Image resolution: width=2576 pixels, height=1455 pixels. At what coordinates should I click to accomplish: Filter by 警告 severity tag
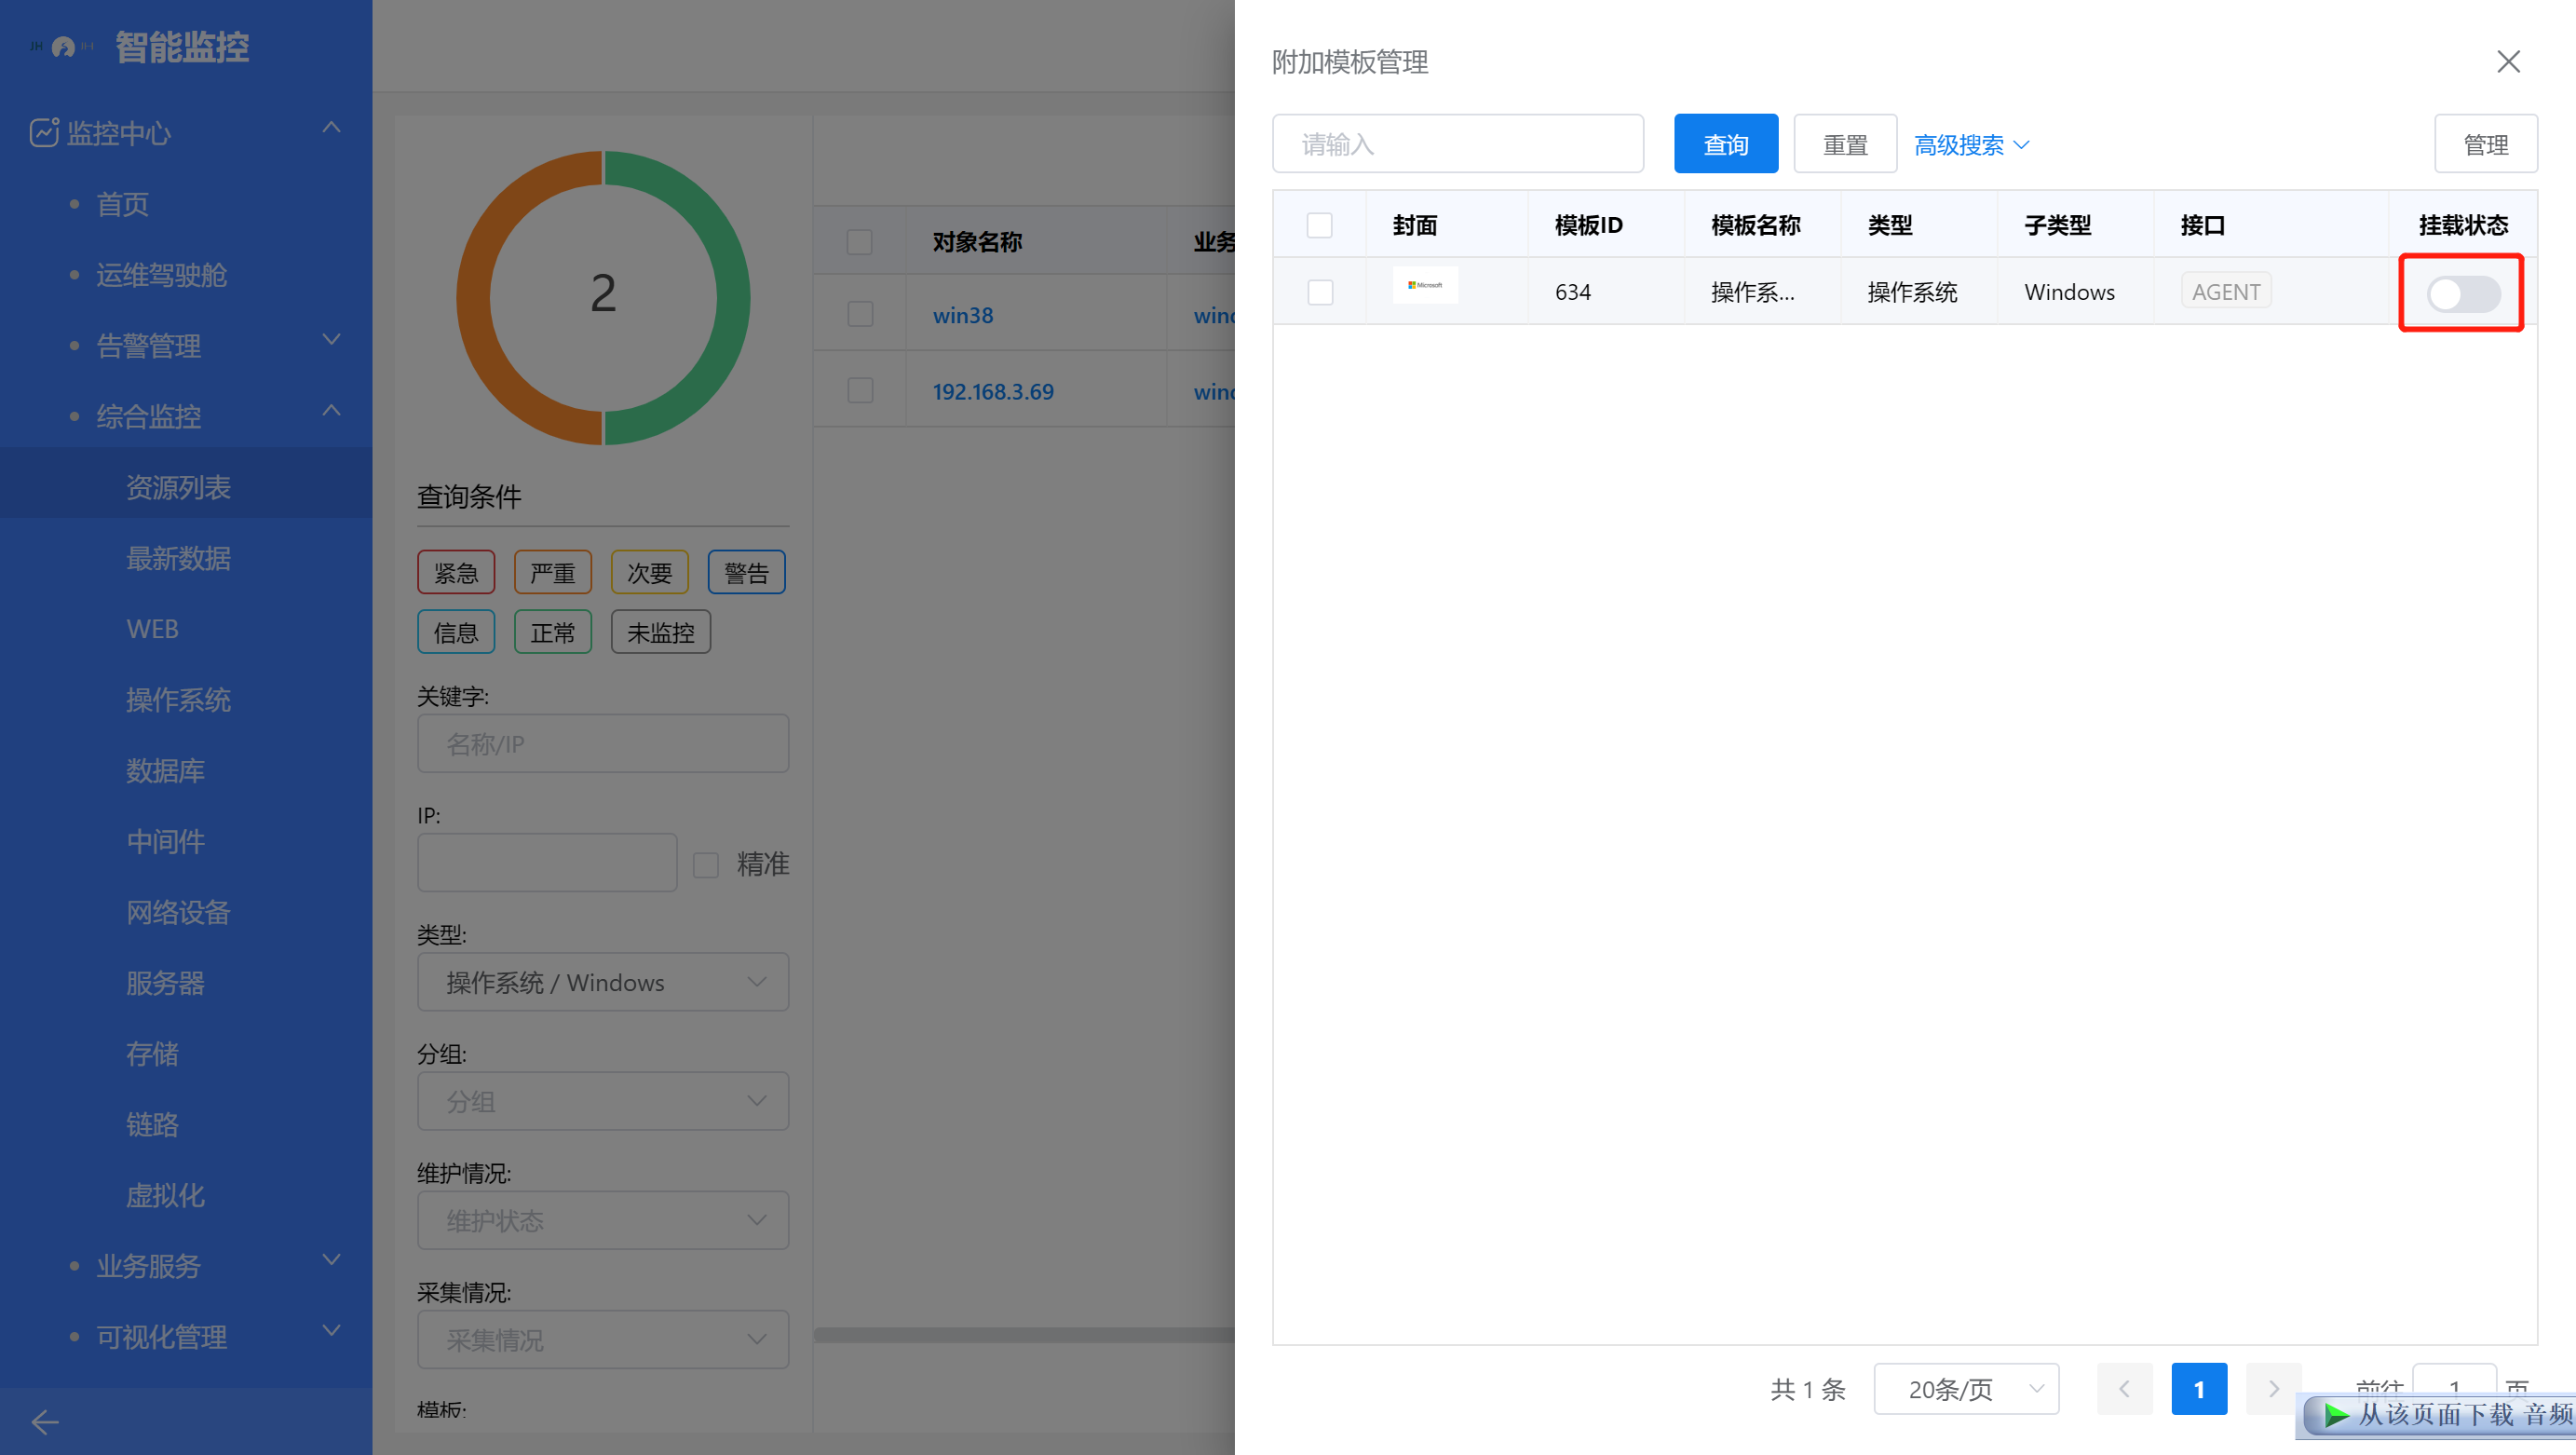746,573
